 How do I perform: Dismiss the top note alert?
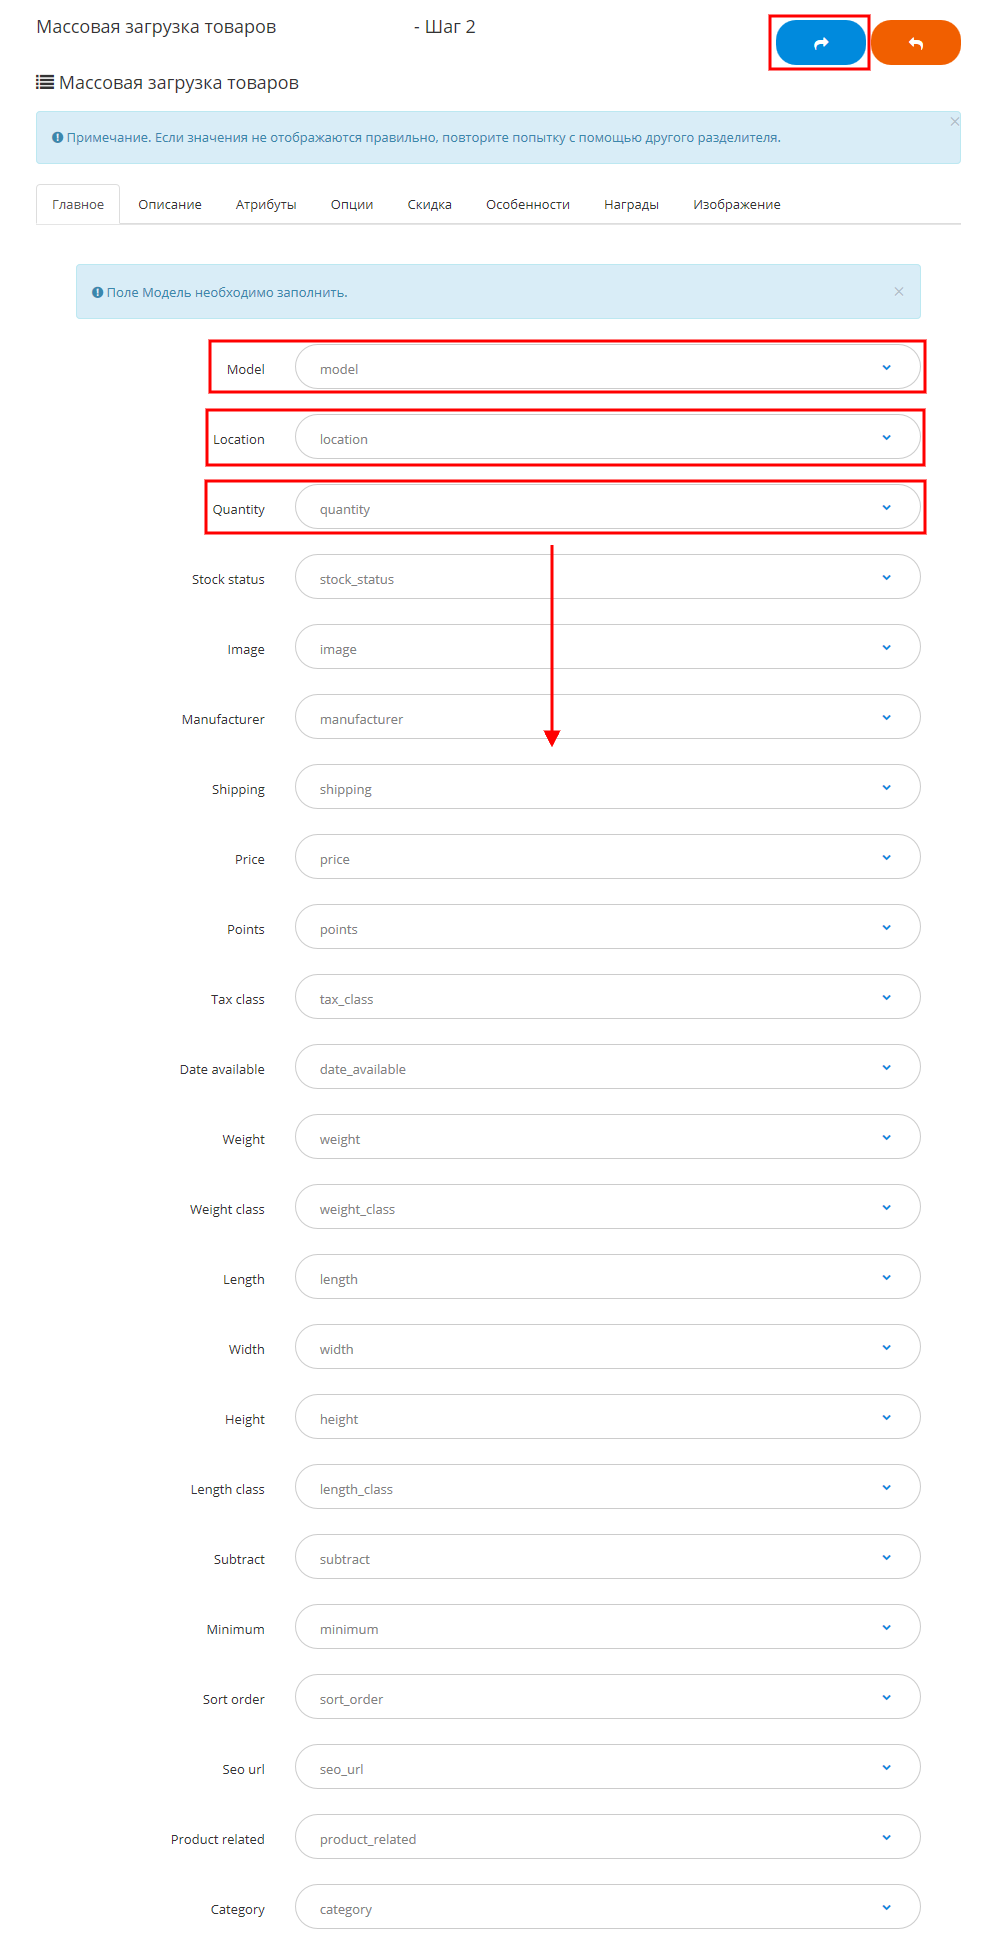tap(954, 122)
